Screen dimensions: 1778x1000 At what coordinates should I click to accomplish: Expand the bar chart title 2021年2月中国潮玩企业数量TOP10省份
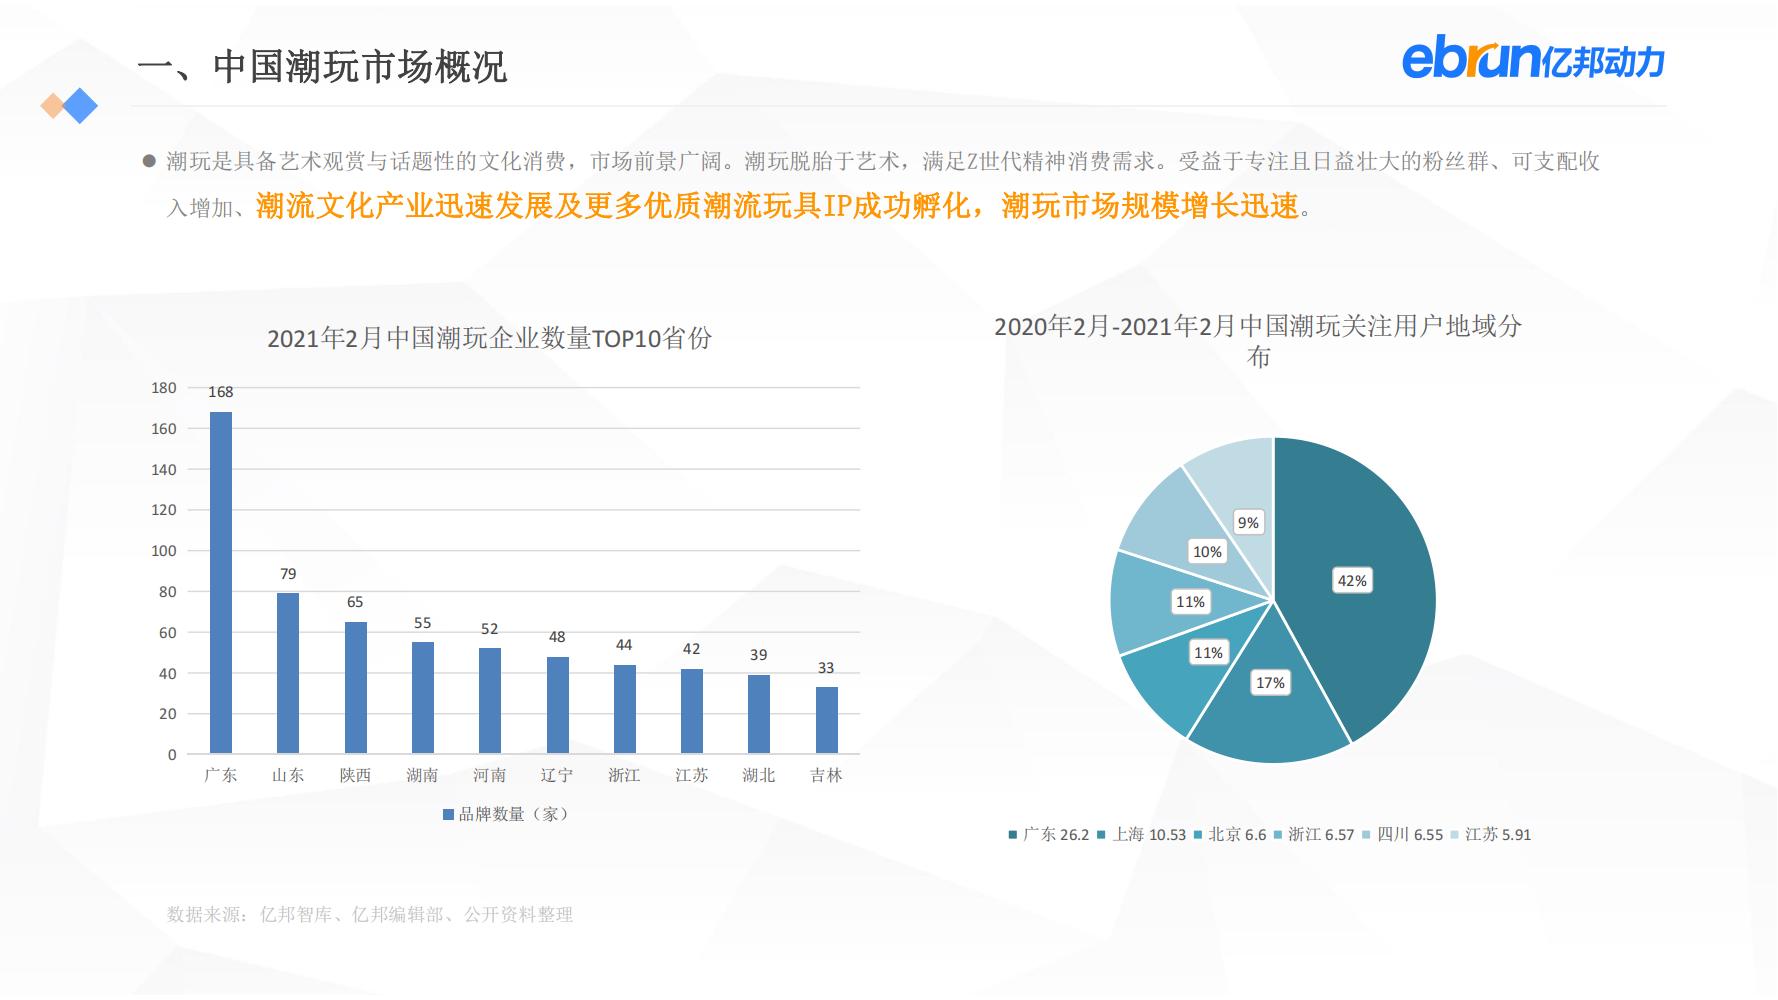point(494,339)
